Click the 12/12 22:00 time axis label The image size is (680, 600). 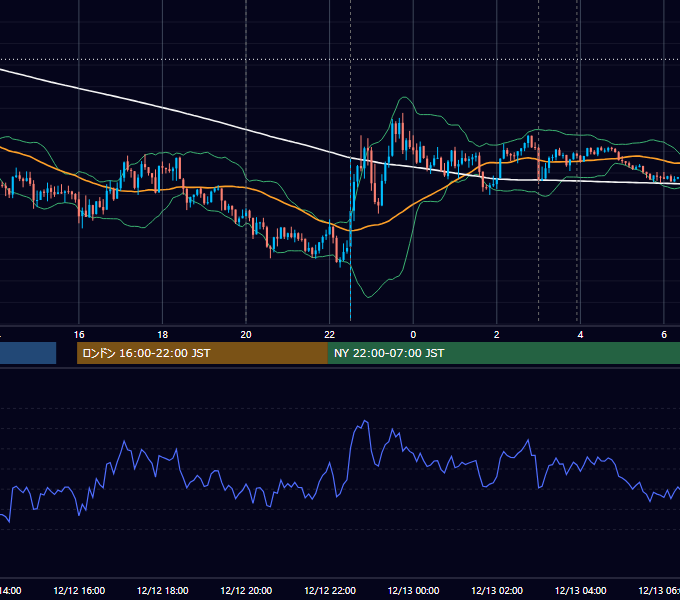pyautogui.click(x=330, y=590)
